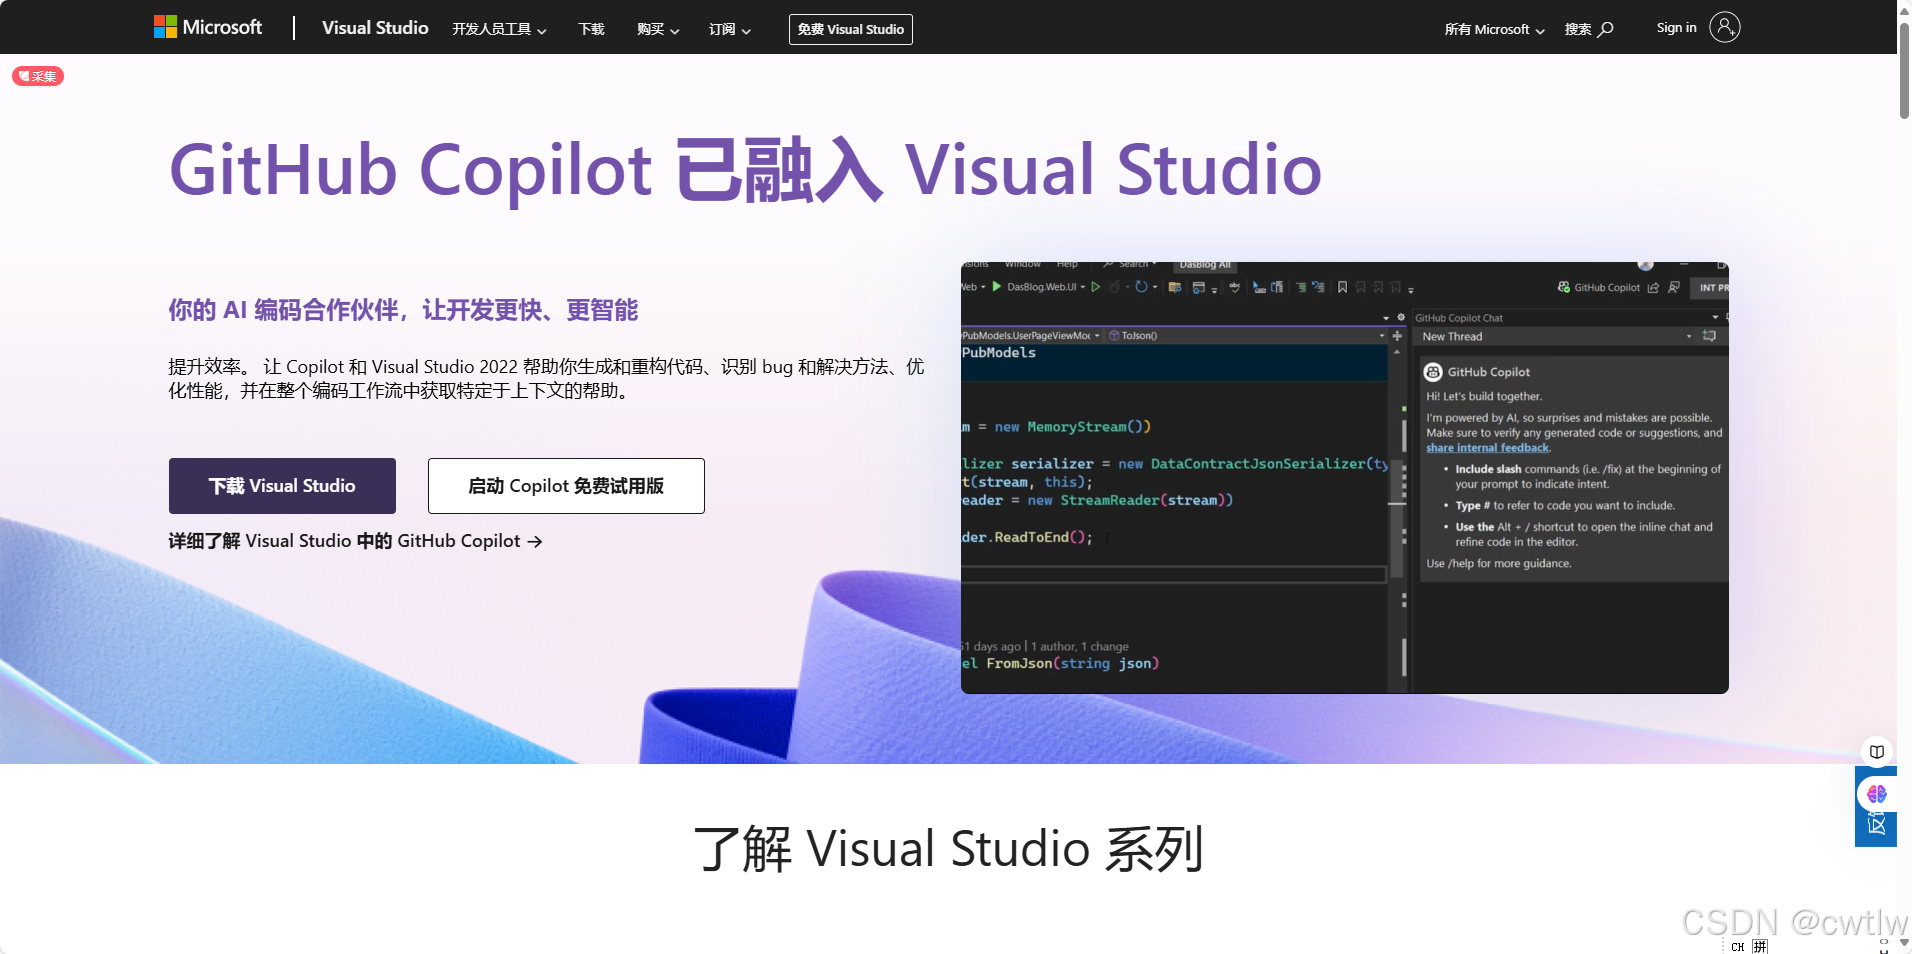
Task: Open the search magnifier icon
Action: pyautogui.click(x=1604, y=28)
